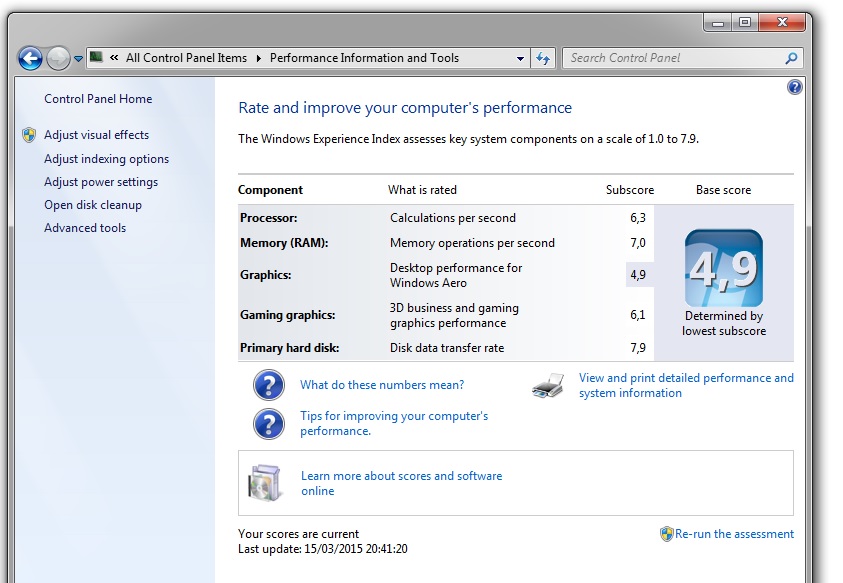
Task: Click the back navigation arrow
Action: coord(29,57)
